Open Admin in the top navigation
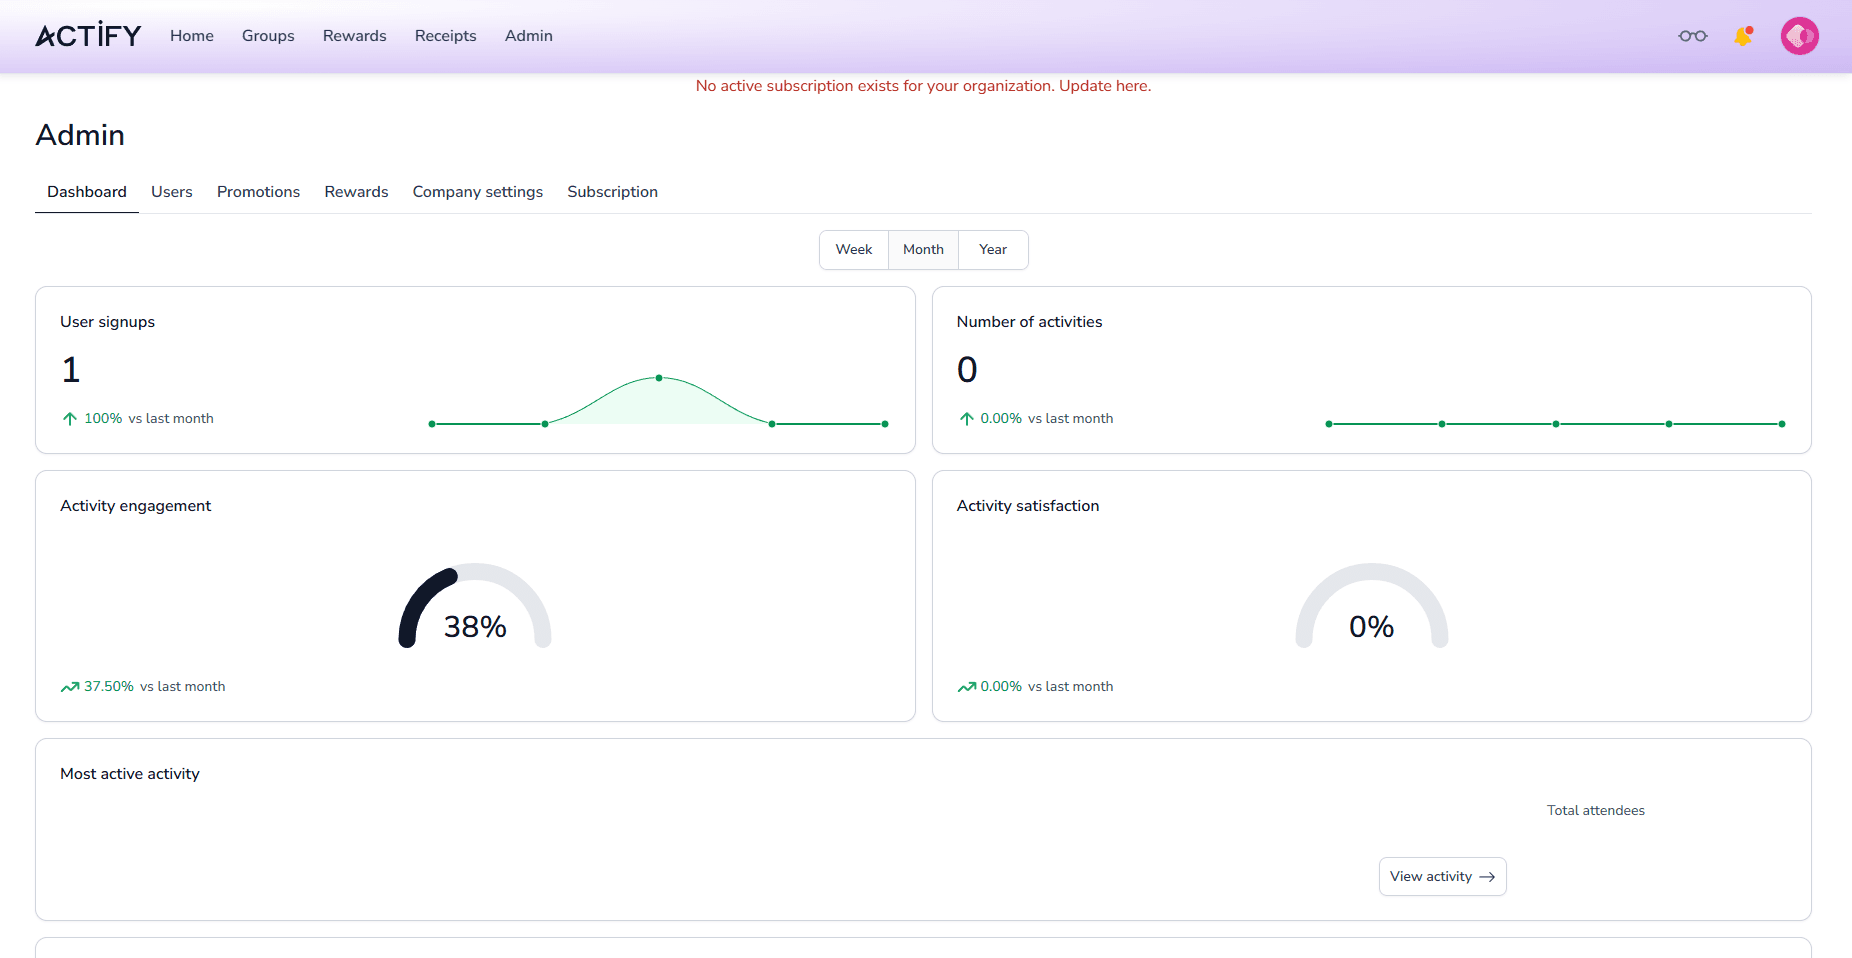This screenshot has width=1852, height=958. 528,36
